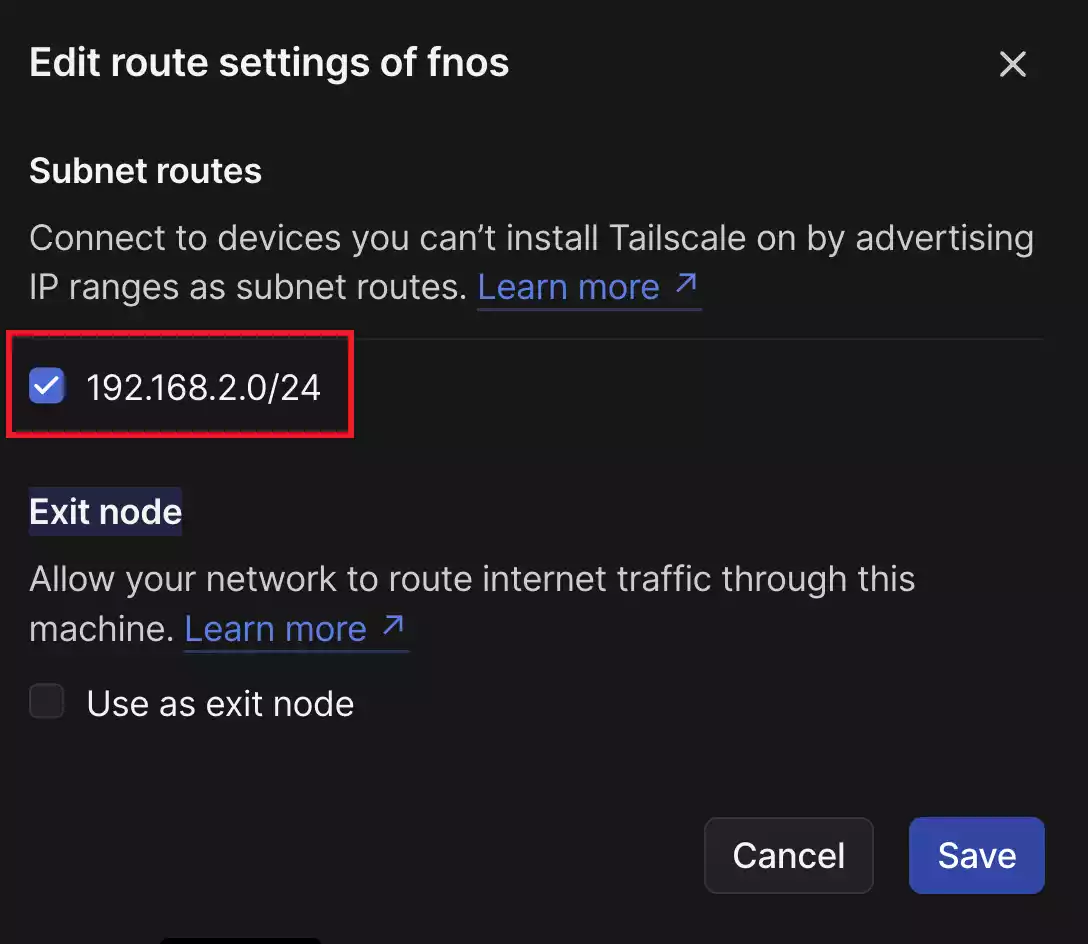
Task: Open Learn more link about exit nodes
Action: (276, 629)
